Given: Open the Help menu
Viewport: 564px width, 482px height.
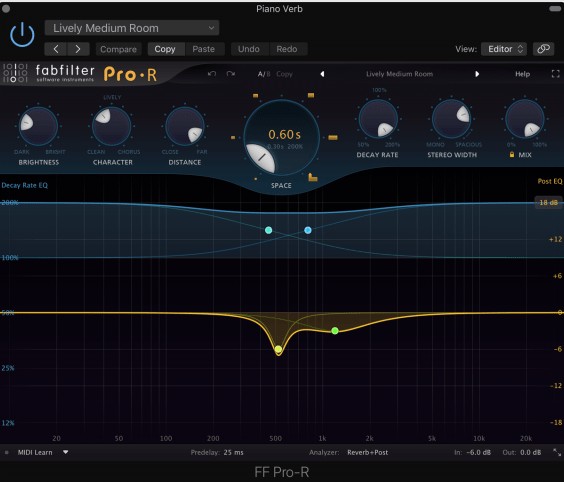Looking at the screenshot, I should (x=522, y=74).
